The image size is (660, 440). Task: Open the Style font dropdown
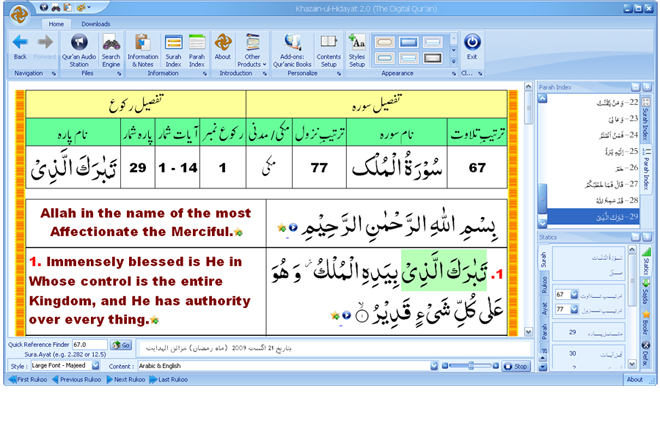(96, 365)
